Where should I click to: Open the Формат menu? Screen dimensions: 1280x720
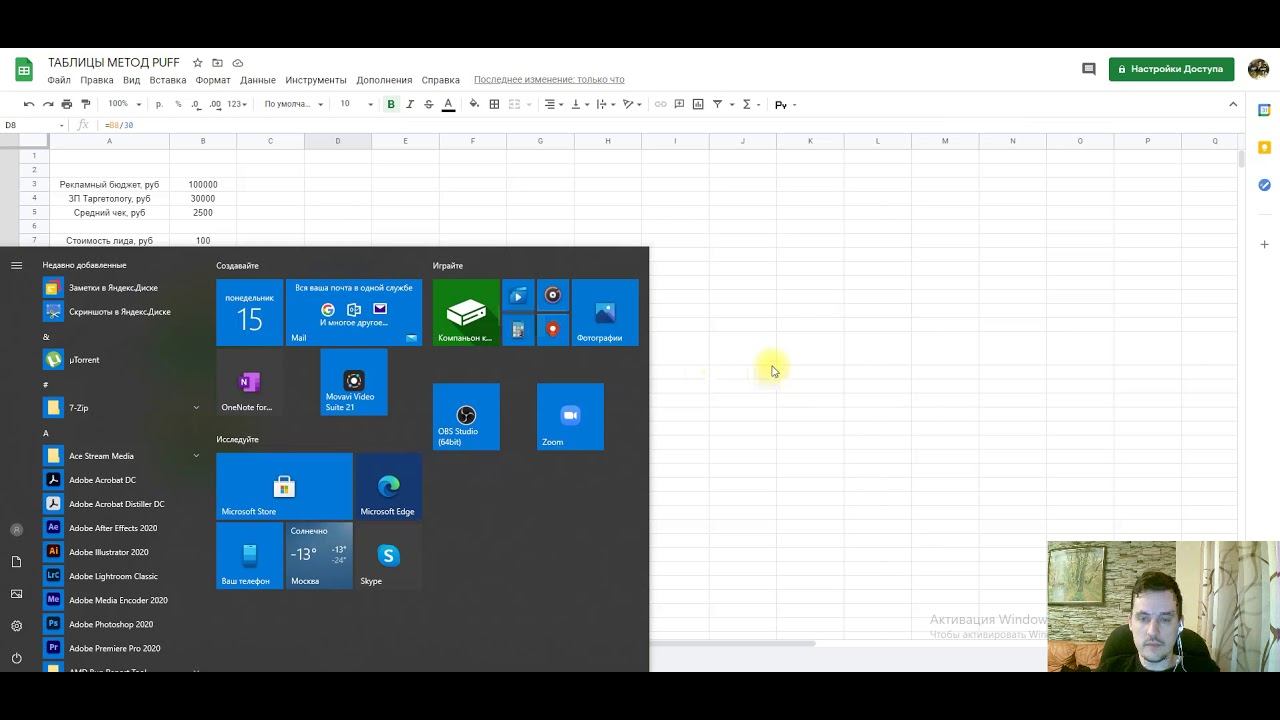click(213, 80)
